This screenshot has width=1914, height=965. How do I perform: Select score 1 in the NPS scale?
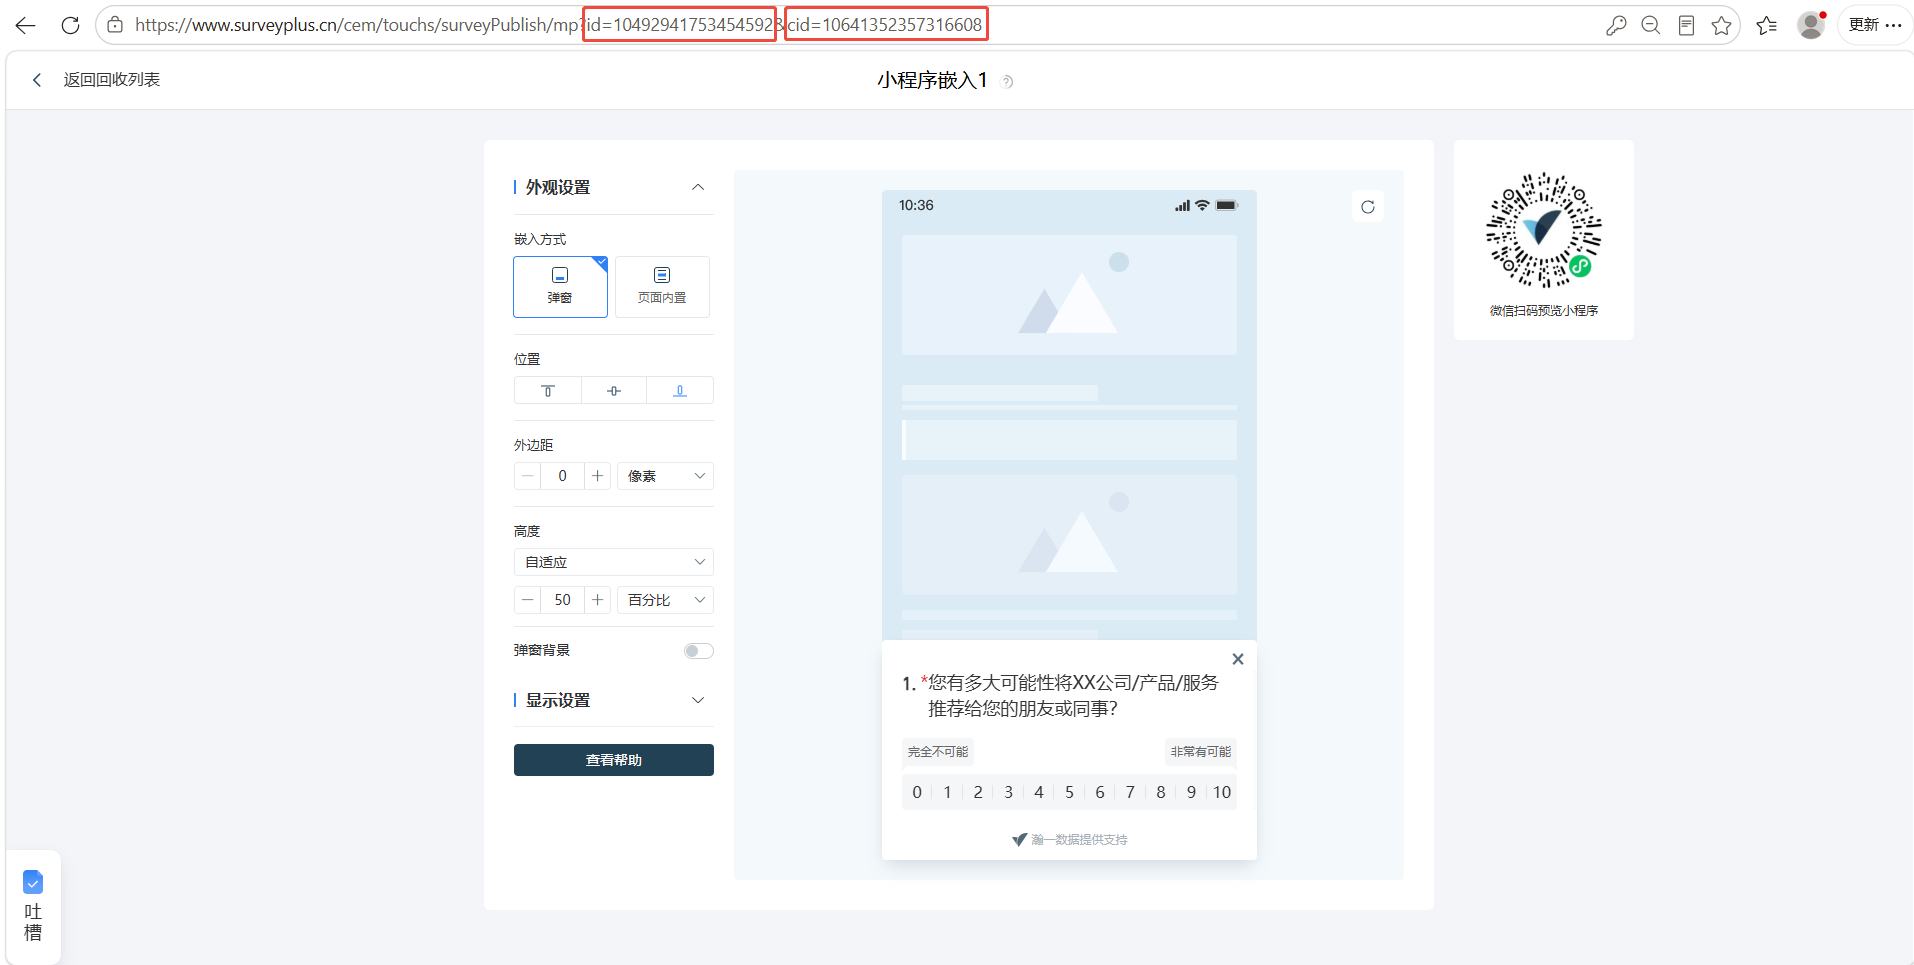[948, 792]
